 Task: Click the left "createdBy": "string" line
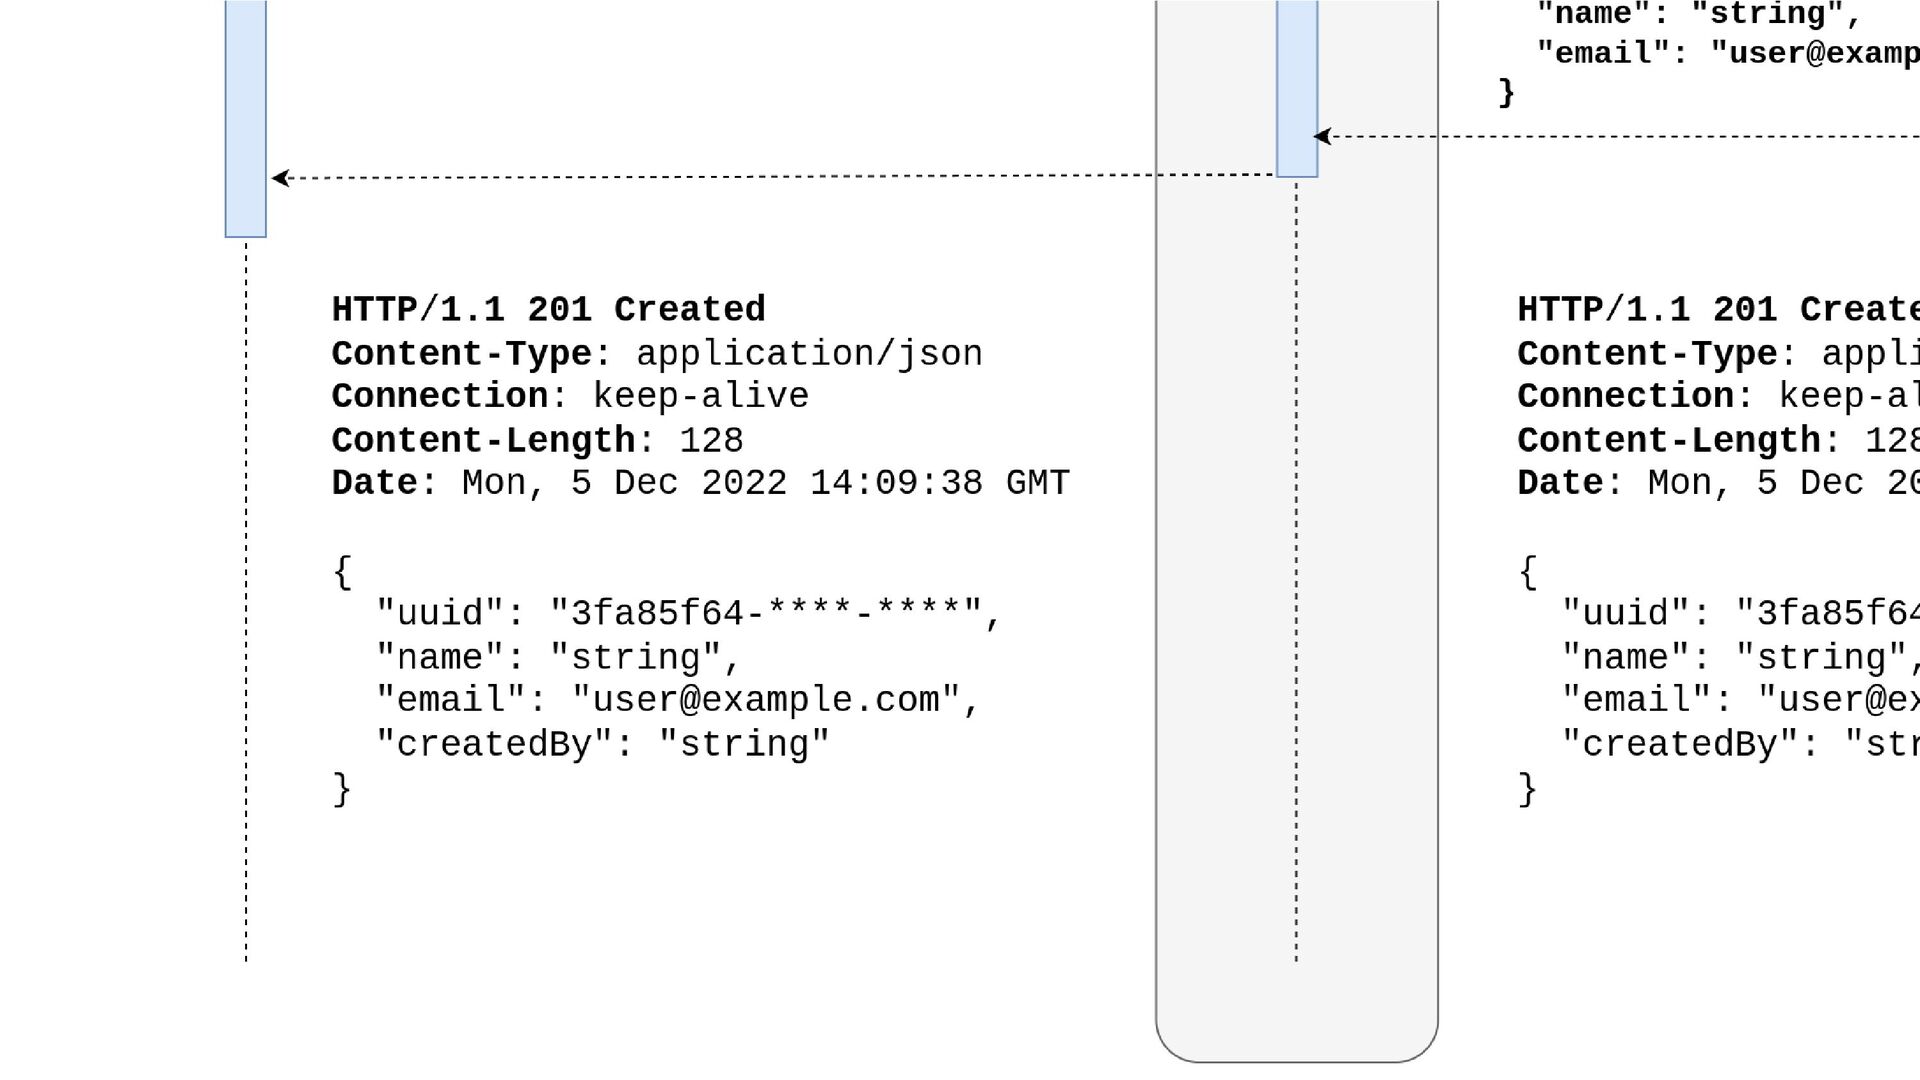(602, 744)
